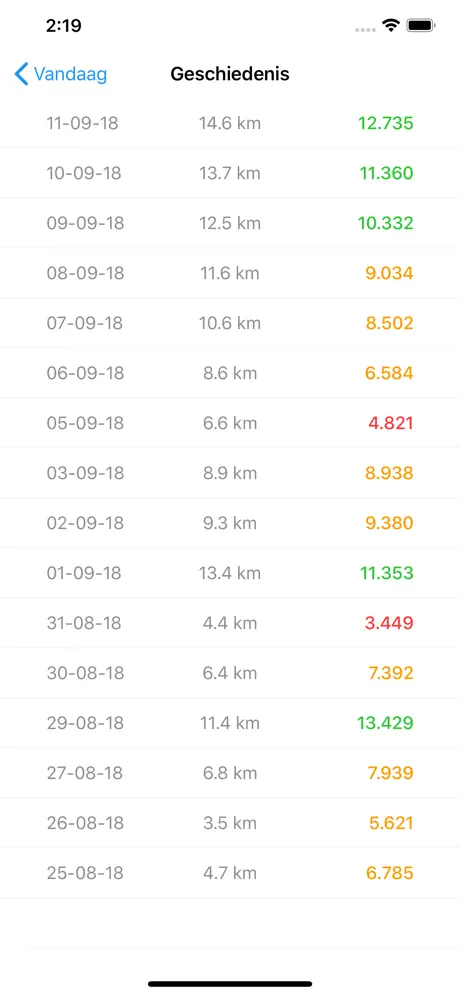Tap the Wi-Fi status icon
460x996 pixels.
[390, 26]
